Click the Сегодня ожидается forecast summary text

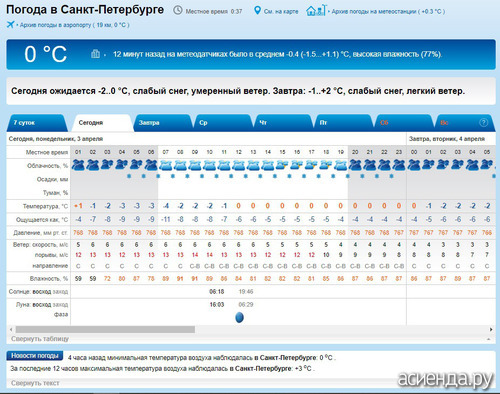coord(238,91)
